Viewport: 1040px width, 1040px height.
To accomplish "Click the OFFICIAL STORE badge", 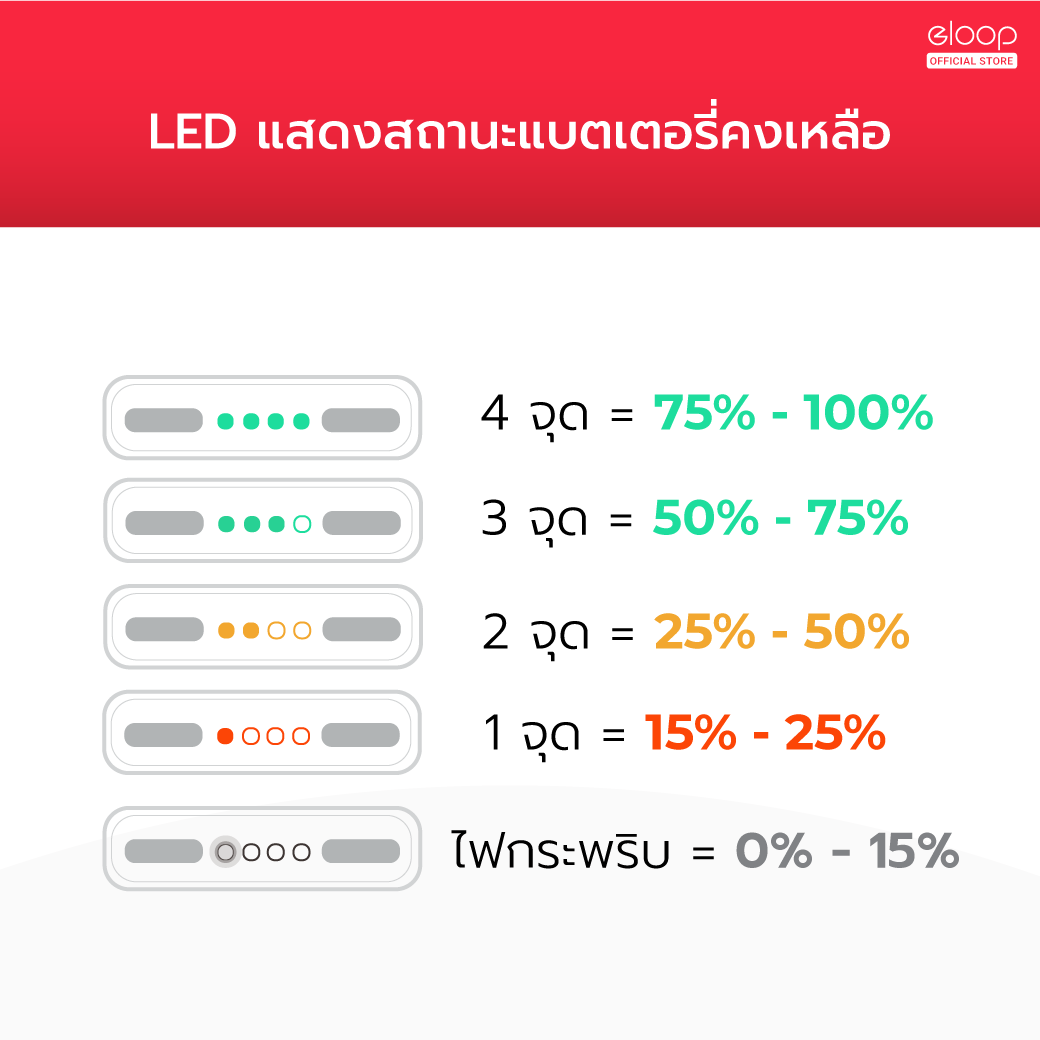I will [x=972, y=62].
